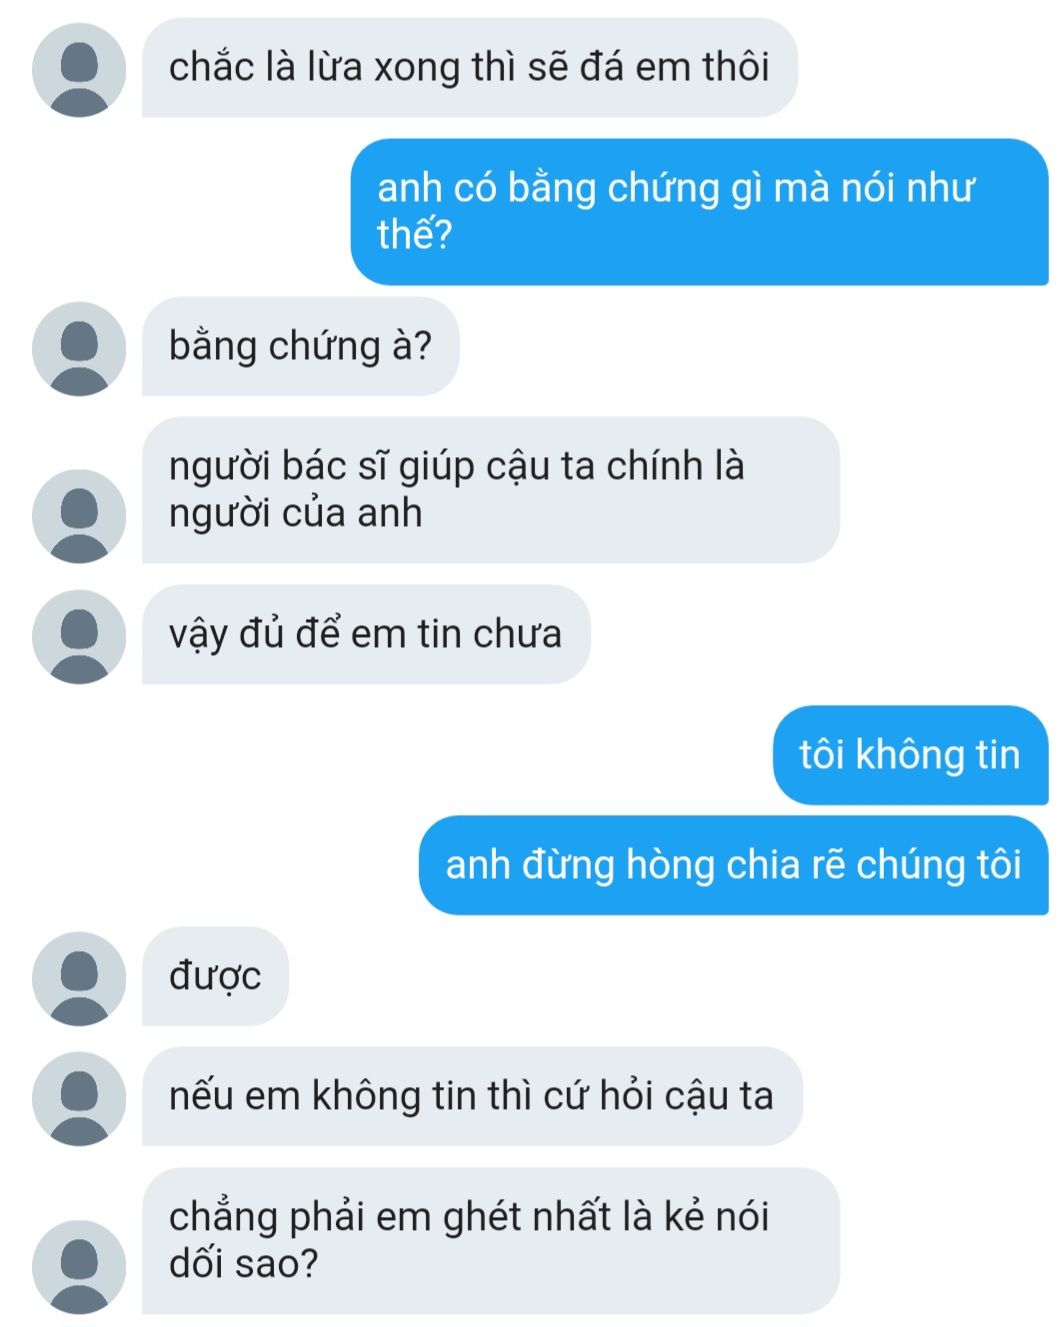Tap message 'chẳng phải em ghét nhất là kẻ nói dối sao?'

(x=490, y=1240)
